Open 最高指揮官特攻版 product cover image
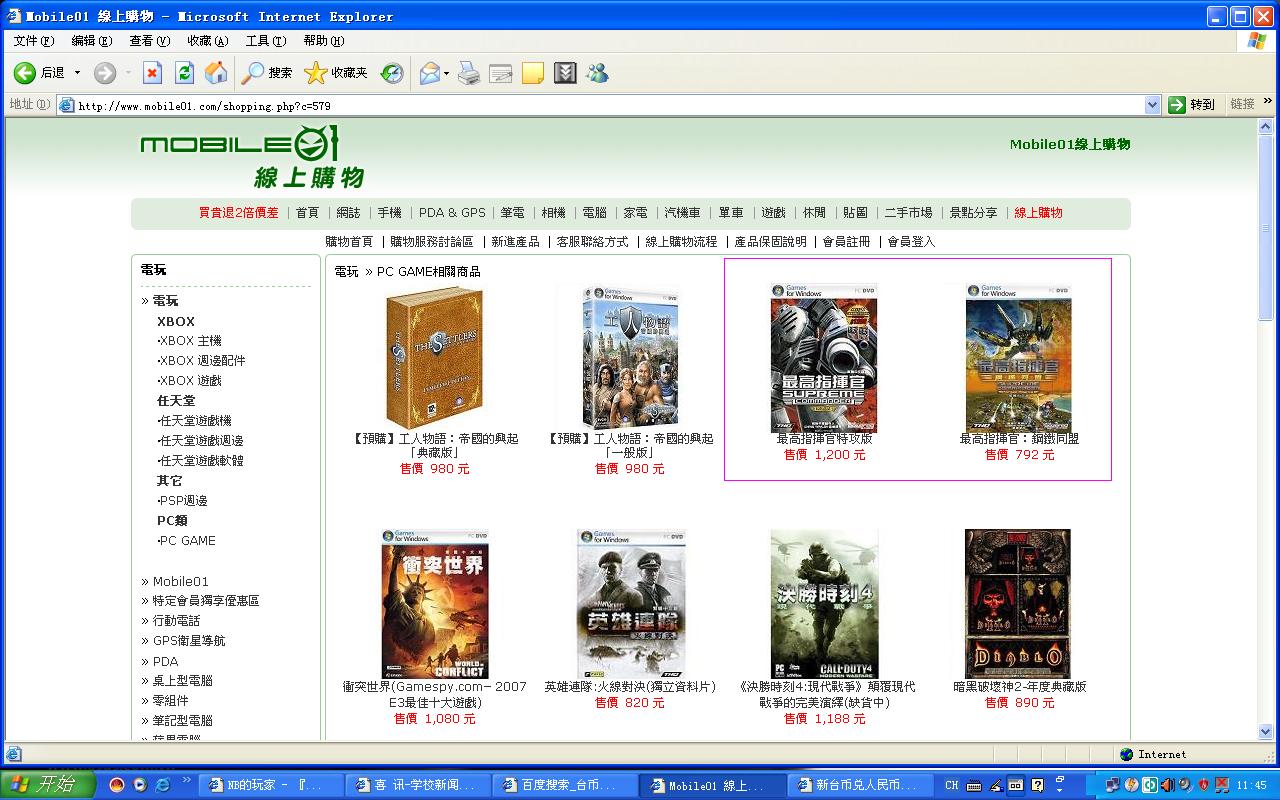 pyautogui.click(x=824, y=358)
